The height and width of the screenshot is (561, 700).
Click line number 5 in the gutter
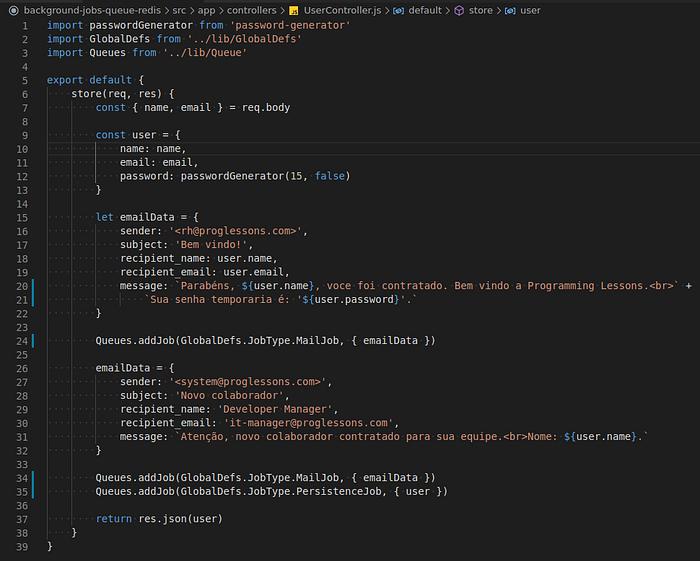[25, 81]
